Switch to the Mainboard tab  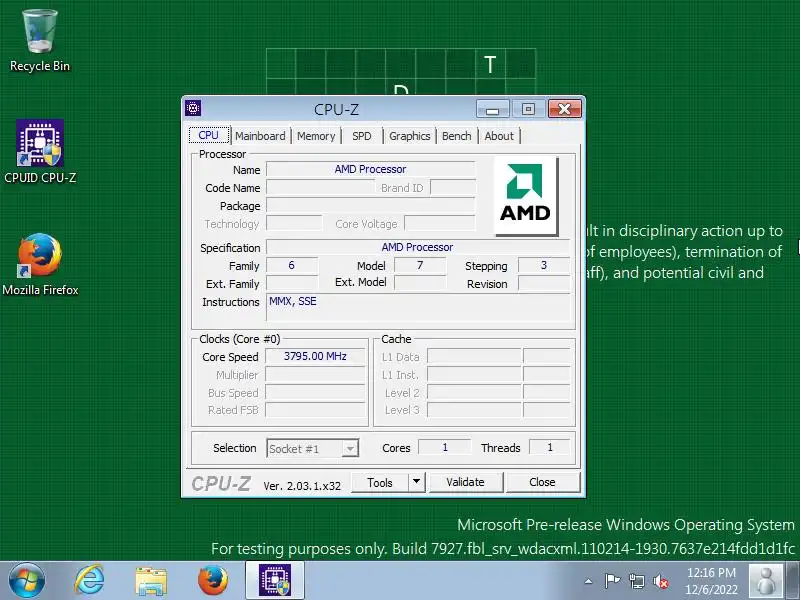260,136
